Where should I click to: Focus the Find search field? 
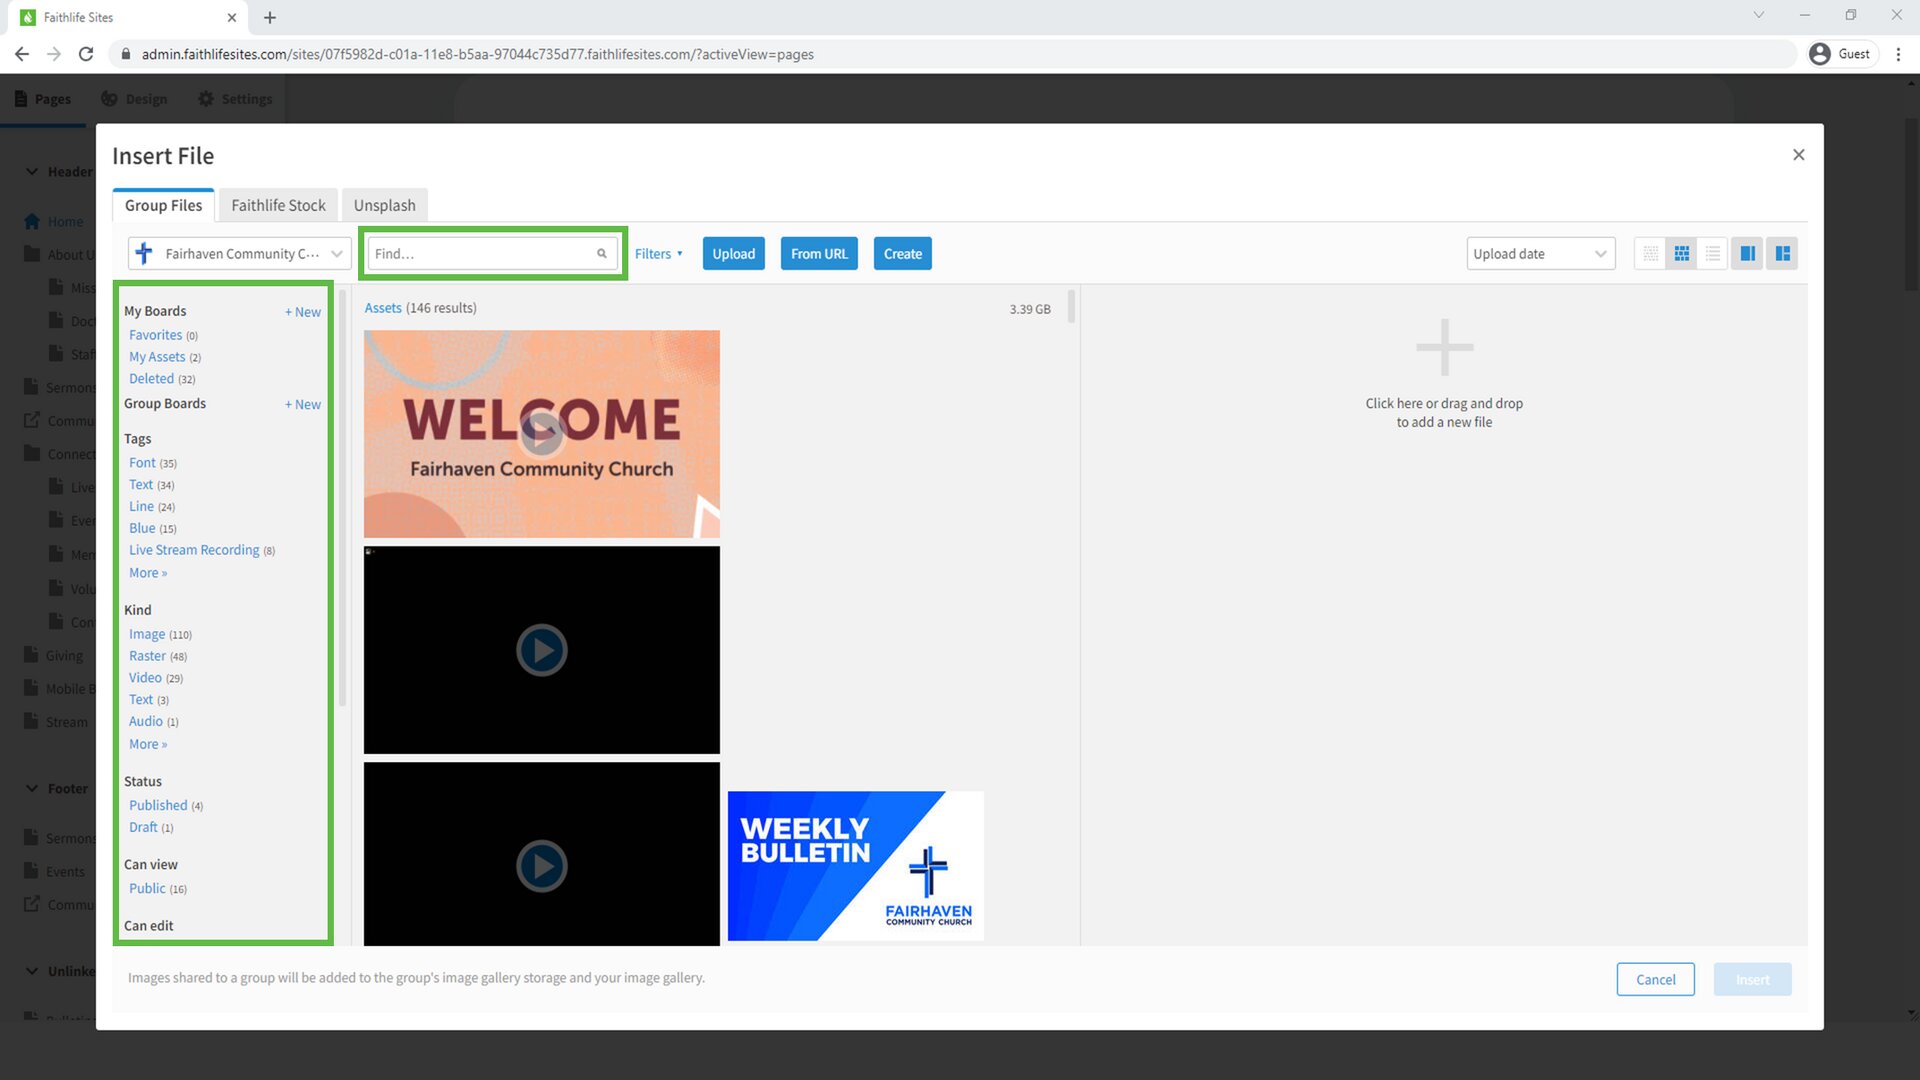[491, 254]
